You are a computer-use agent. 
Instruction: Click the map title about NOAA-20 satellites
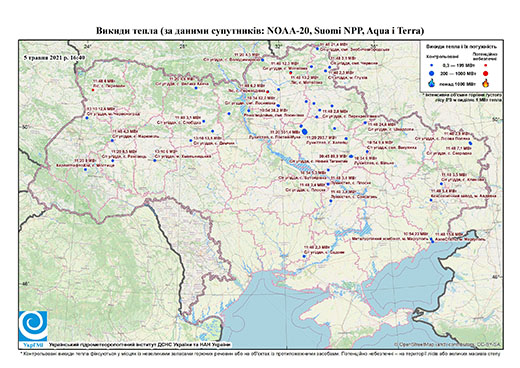[x=260, y=31]
